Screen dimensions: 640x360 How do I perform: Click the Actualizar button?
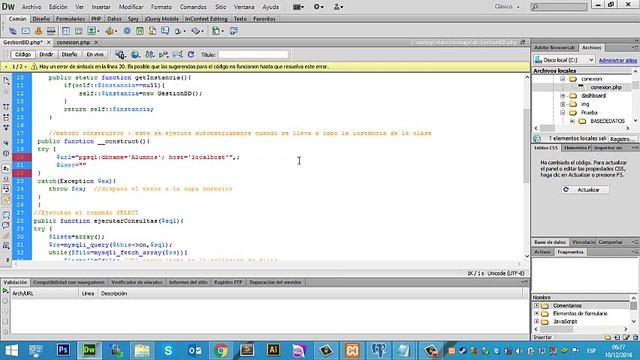coord(585,190)
